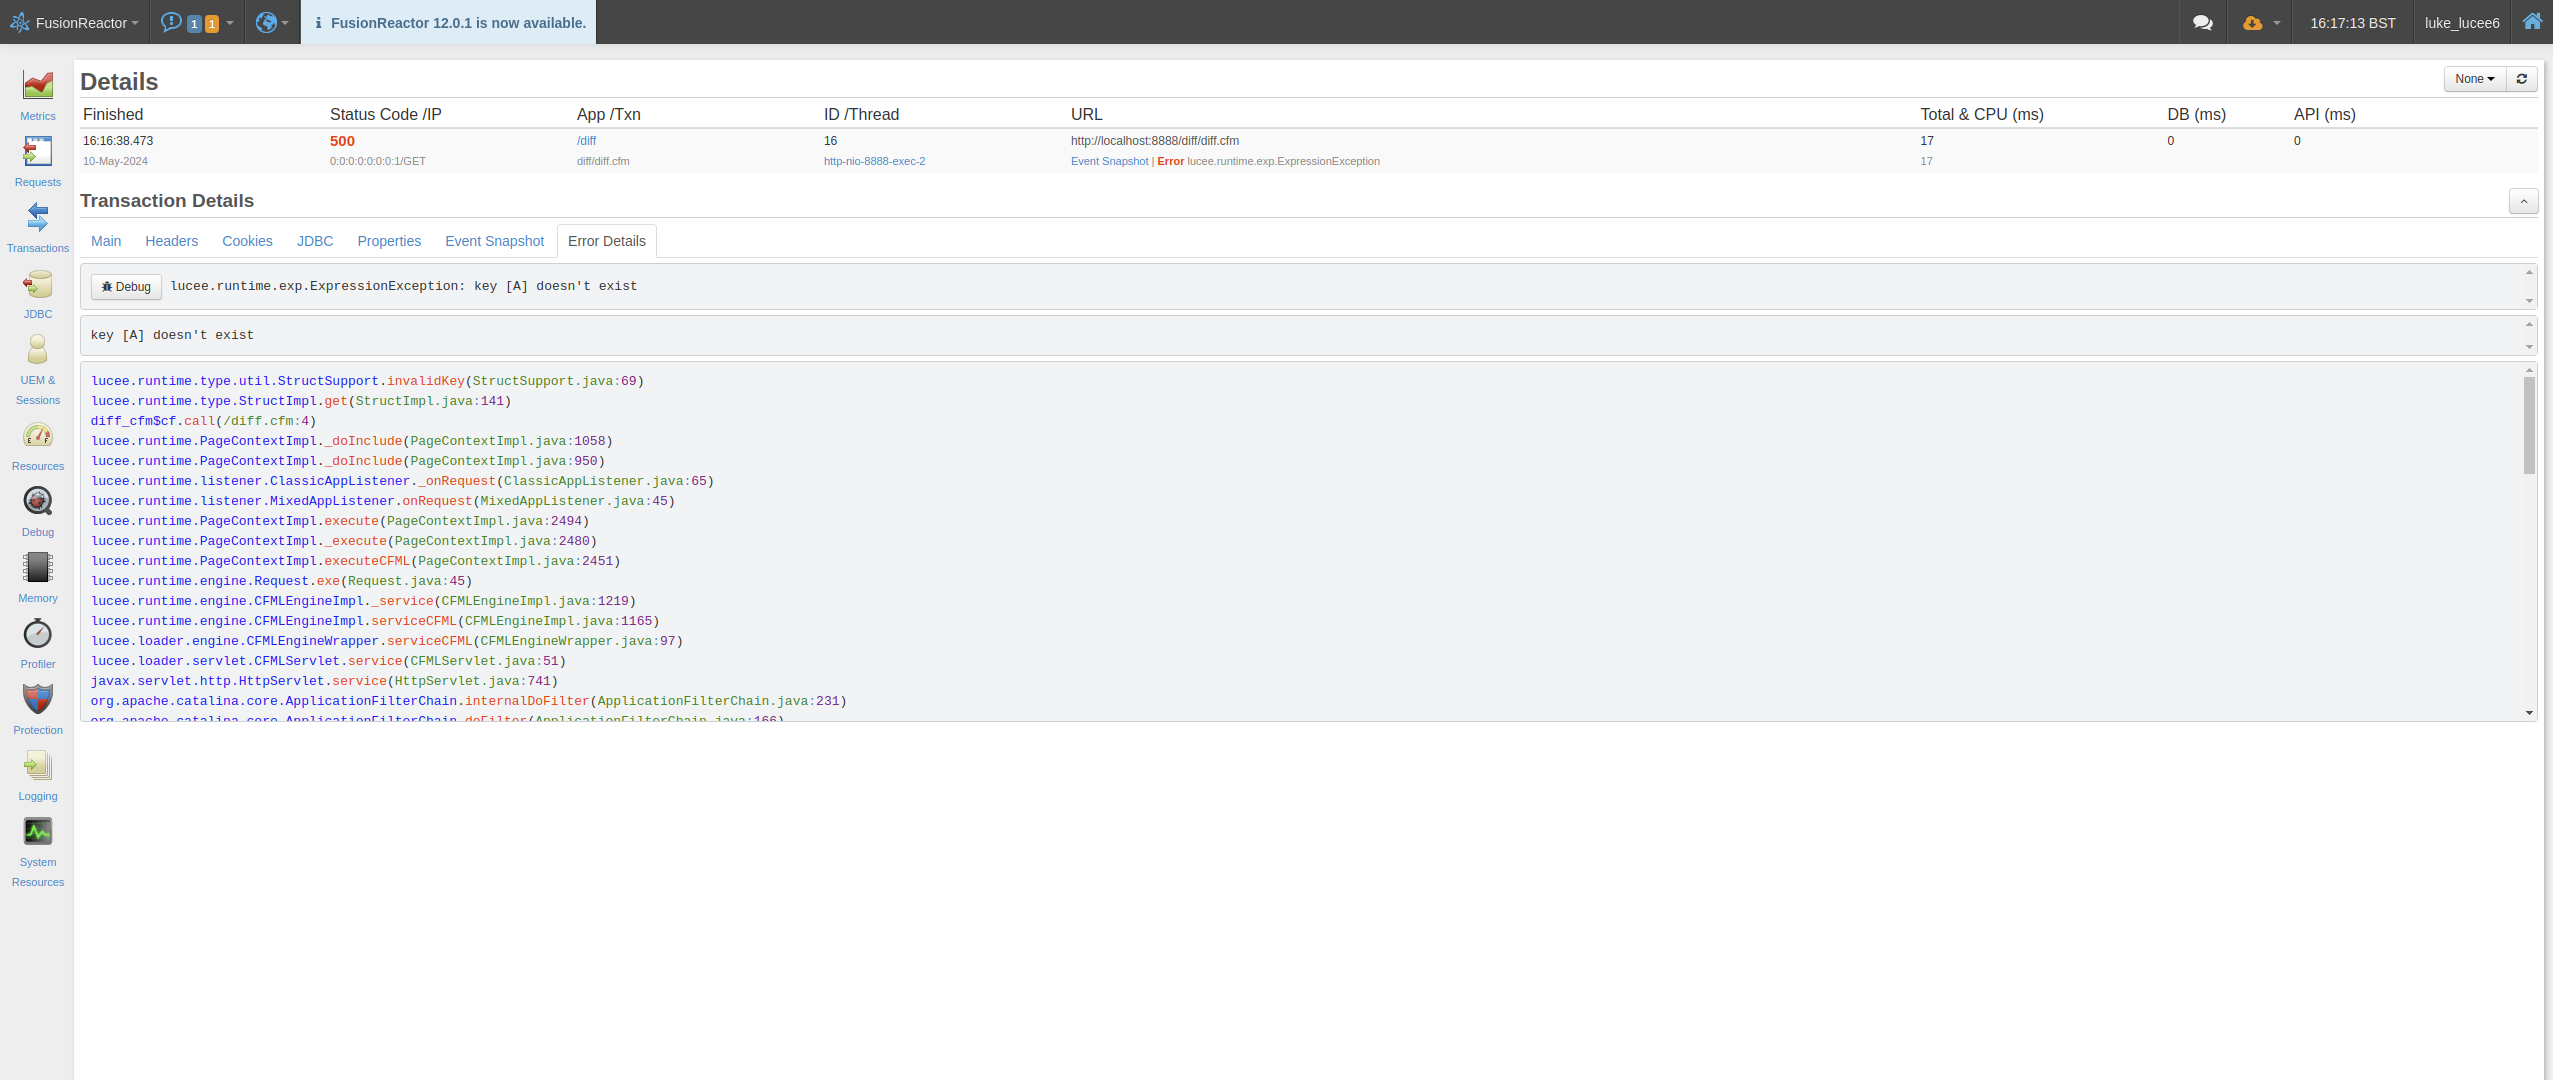This screenshot has height=1080, width=2553.
Task: Open the orange cloud download dropdown
Action: coord(2261,22)
